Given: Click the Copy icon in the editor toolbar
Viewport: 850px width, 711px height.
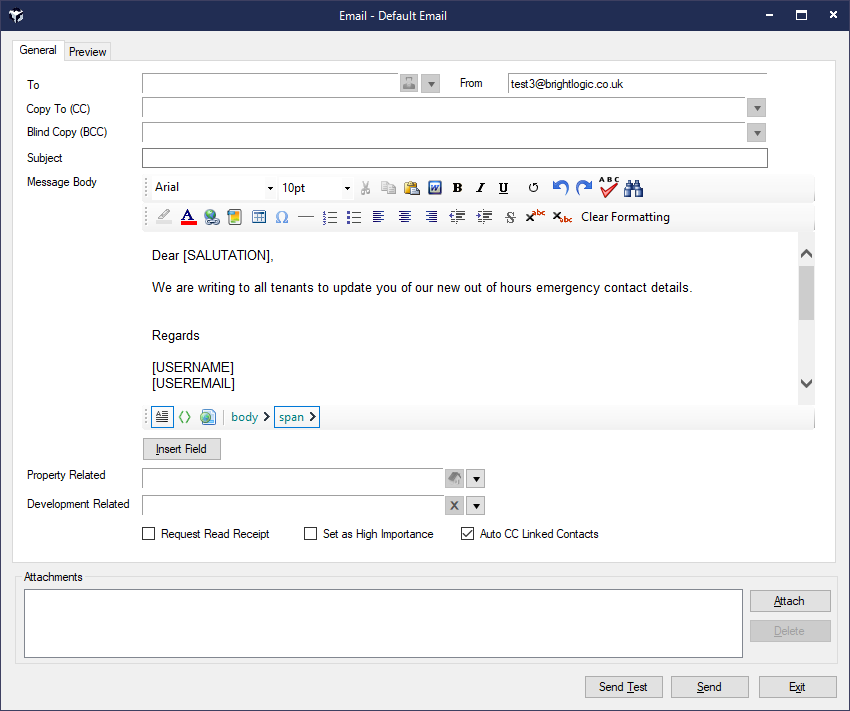Looking at the screenshot, I should pos(388,188).
